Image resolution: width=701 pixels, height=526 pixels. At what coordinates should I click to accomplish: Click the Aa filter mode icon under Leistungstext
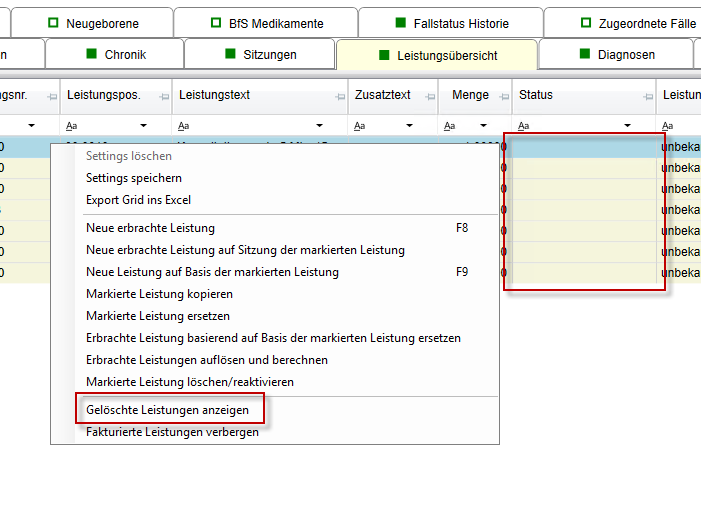point(184,126)
